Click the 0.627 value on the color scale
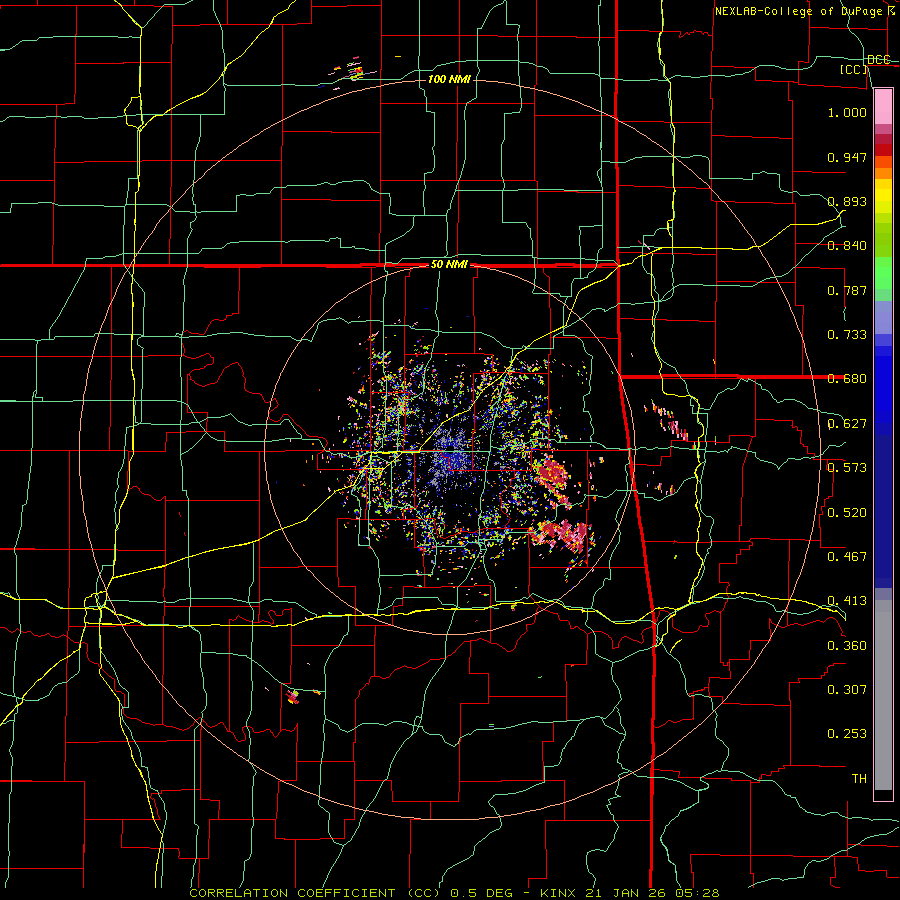This screenshot has height=900, width=900. 847,424
